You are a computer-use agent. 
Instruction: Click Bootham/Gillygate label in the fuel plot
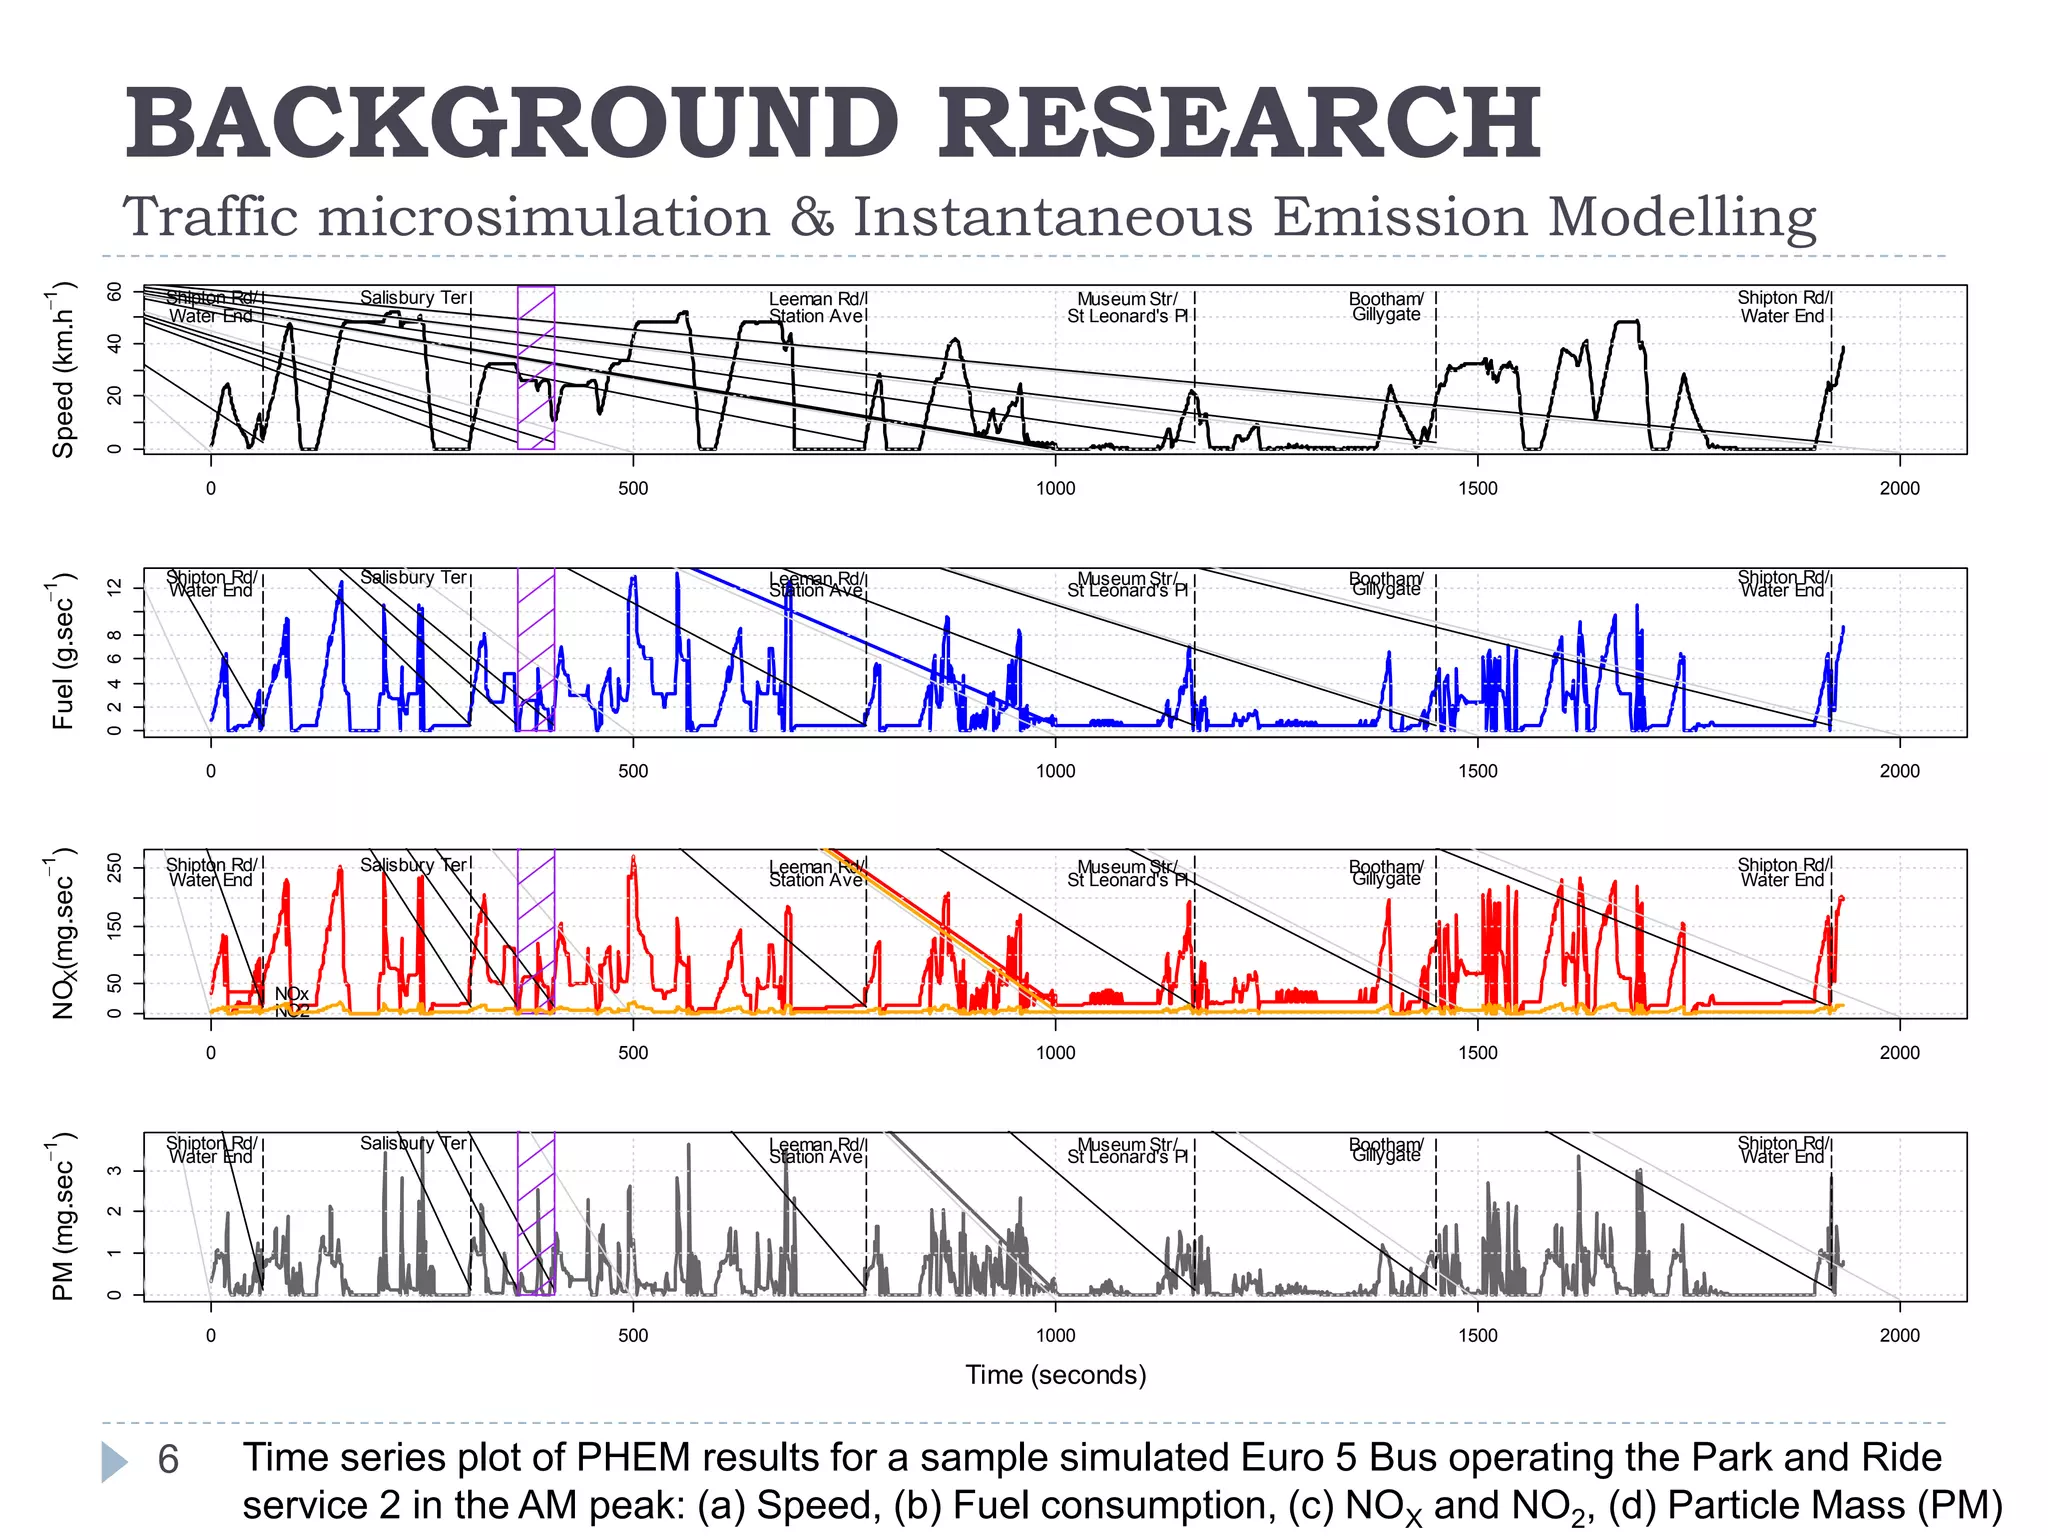point(1386,584)
